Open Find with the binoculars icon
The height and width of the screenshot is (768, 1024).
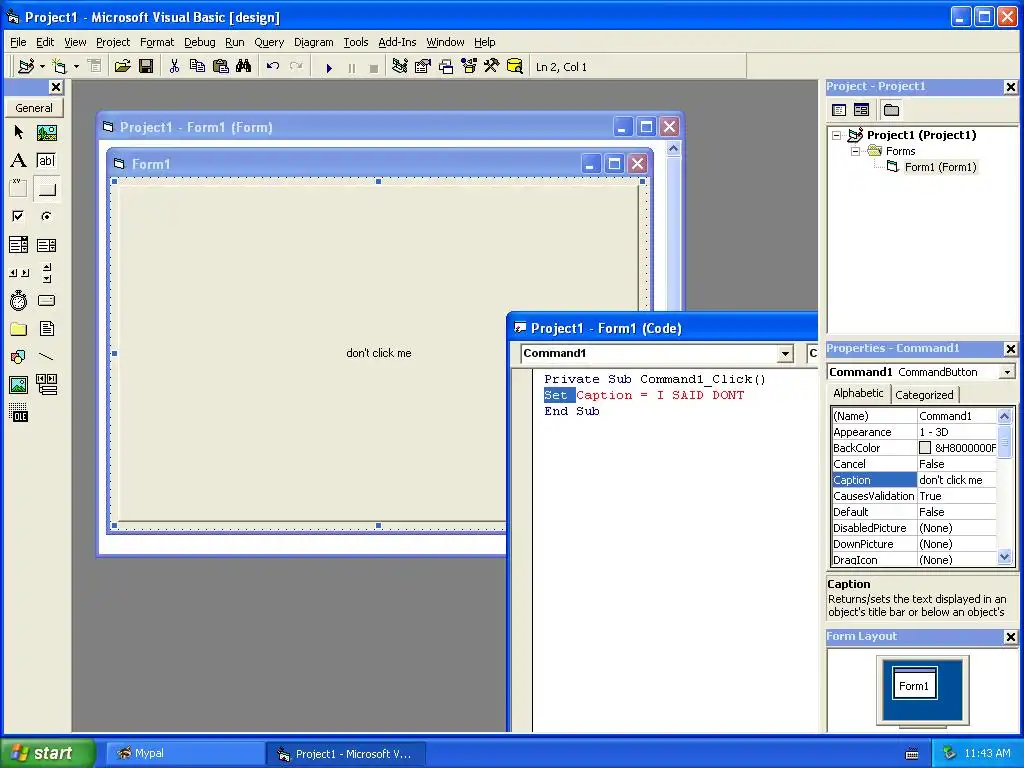pyautogui.click(x=244, y=67)
